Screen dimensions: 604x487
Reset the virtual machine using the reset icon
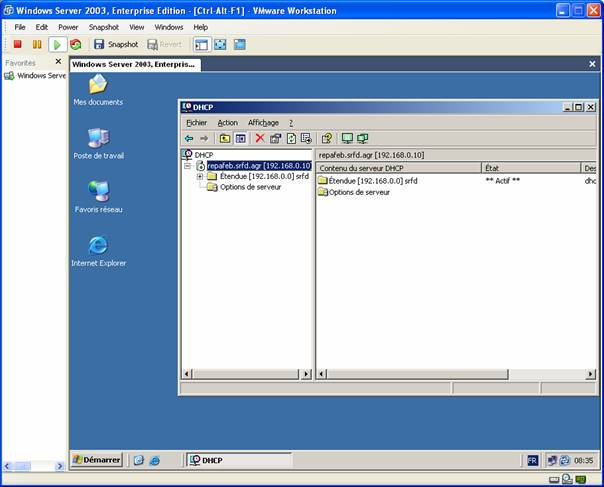[x=76, y=44]
